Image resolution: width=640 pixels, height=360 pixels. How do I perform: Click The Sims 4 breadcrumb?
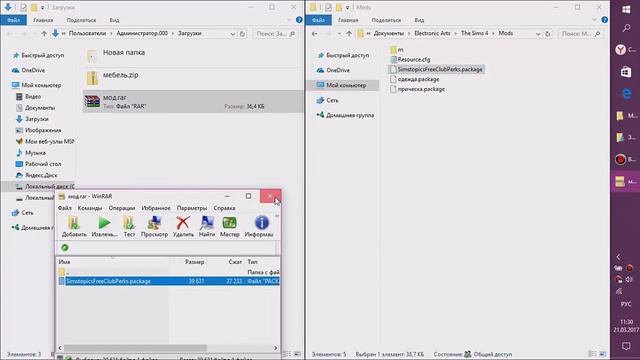click(474, 33)
